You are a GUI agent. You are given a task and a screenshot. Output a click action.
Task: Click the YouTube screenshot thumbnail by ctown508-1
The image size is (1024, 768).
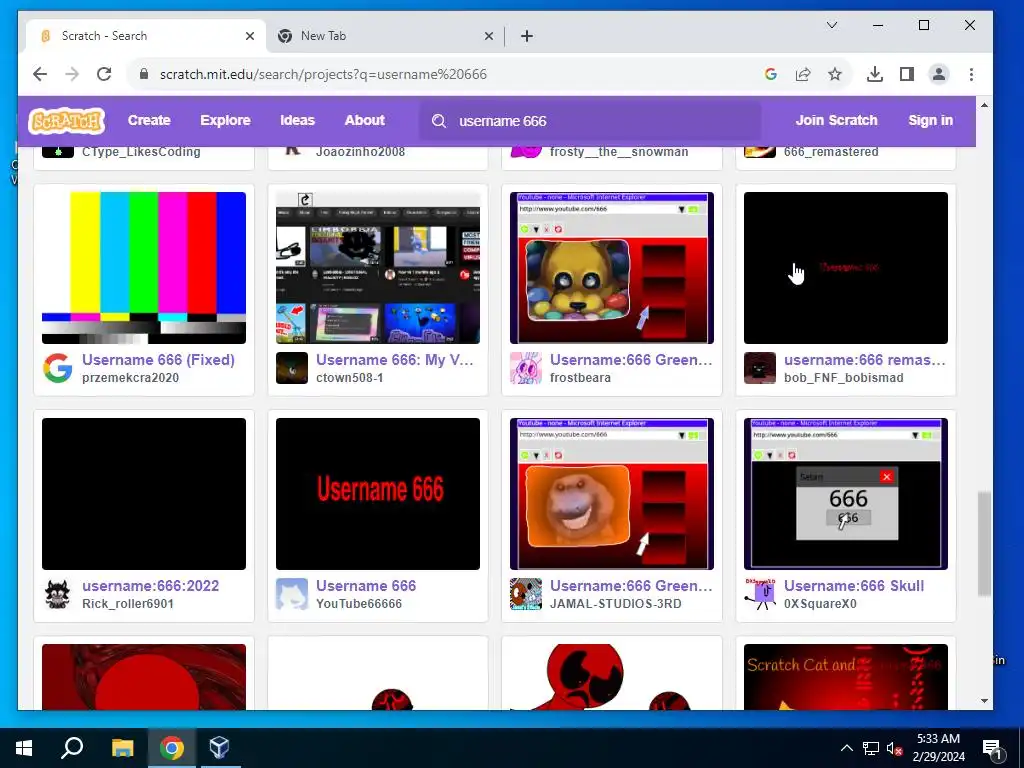(x=377, y=268)
